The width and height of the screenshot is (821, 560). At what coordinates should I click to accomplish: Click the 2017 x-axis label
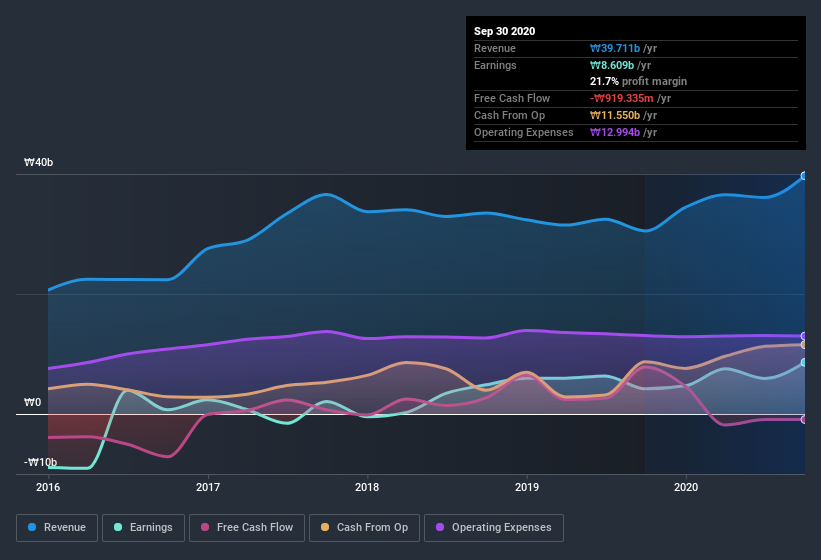(208, 487)
